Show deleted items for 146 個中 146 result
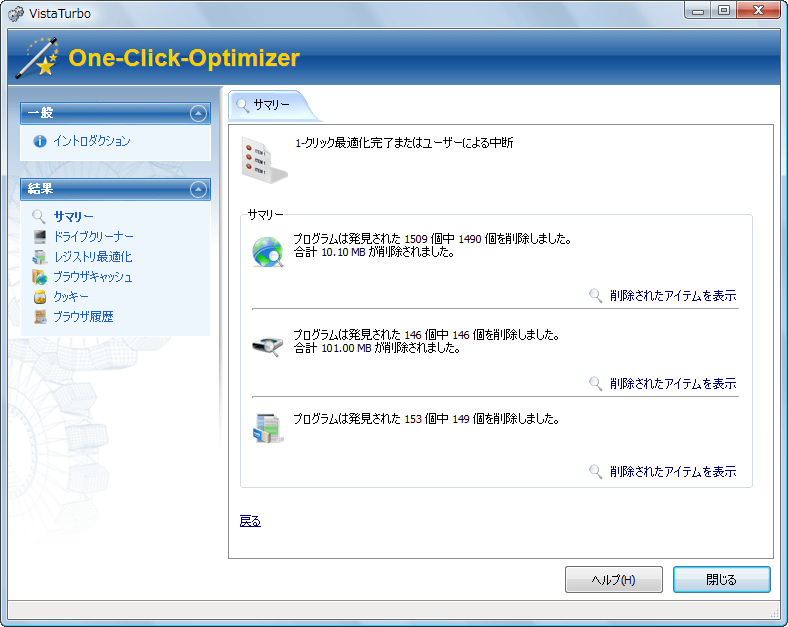The width and height of the screenshot is (788, 627). tap(673, 383)
